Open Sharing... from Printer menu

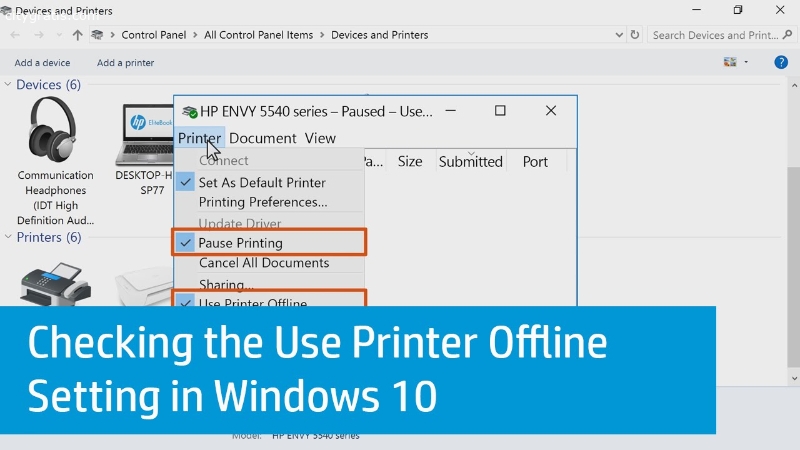269,284
